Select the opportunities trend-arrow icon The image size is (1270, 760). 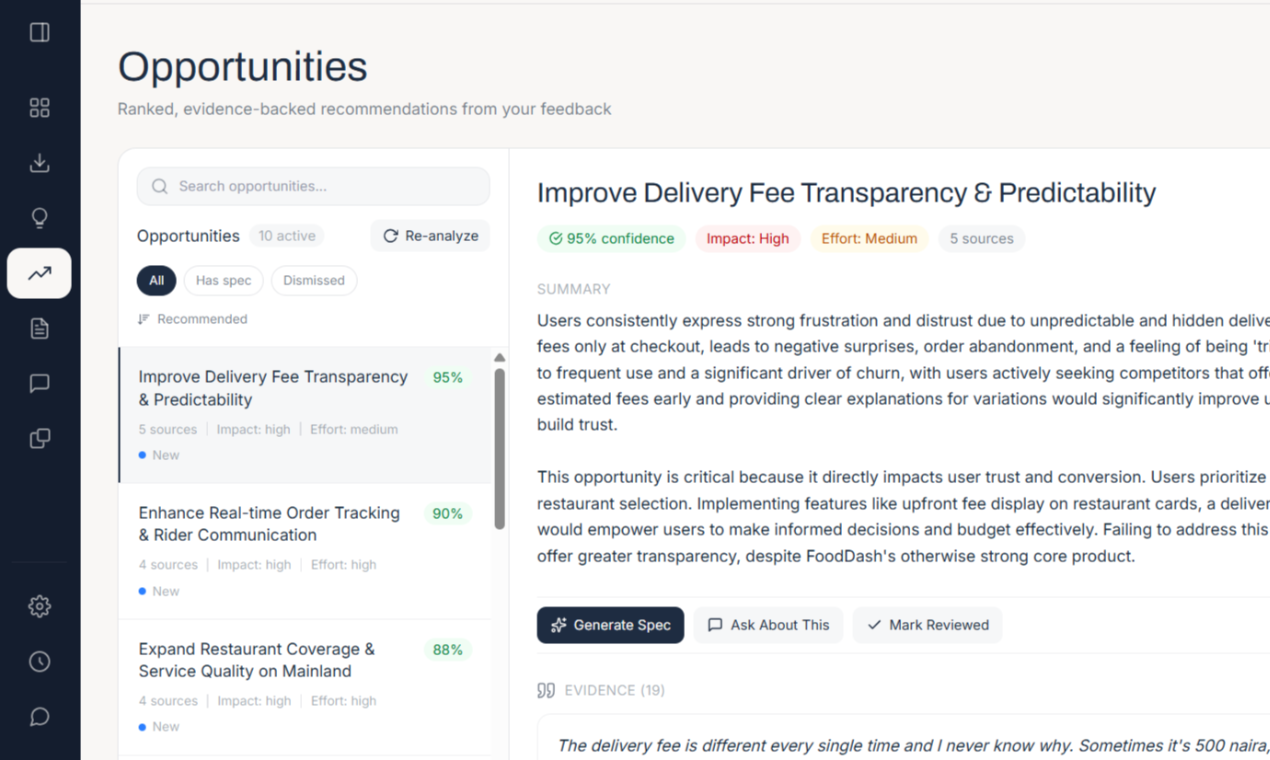pyautogui.click(x=40, y=273)
